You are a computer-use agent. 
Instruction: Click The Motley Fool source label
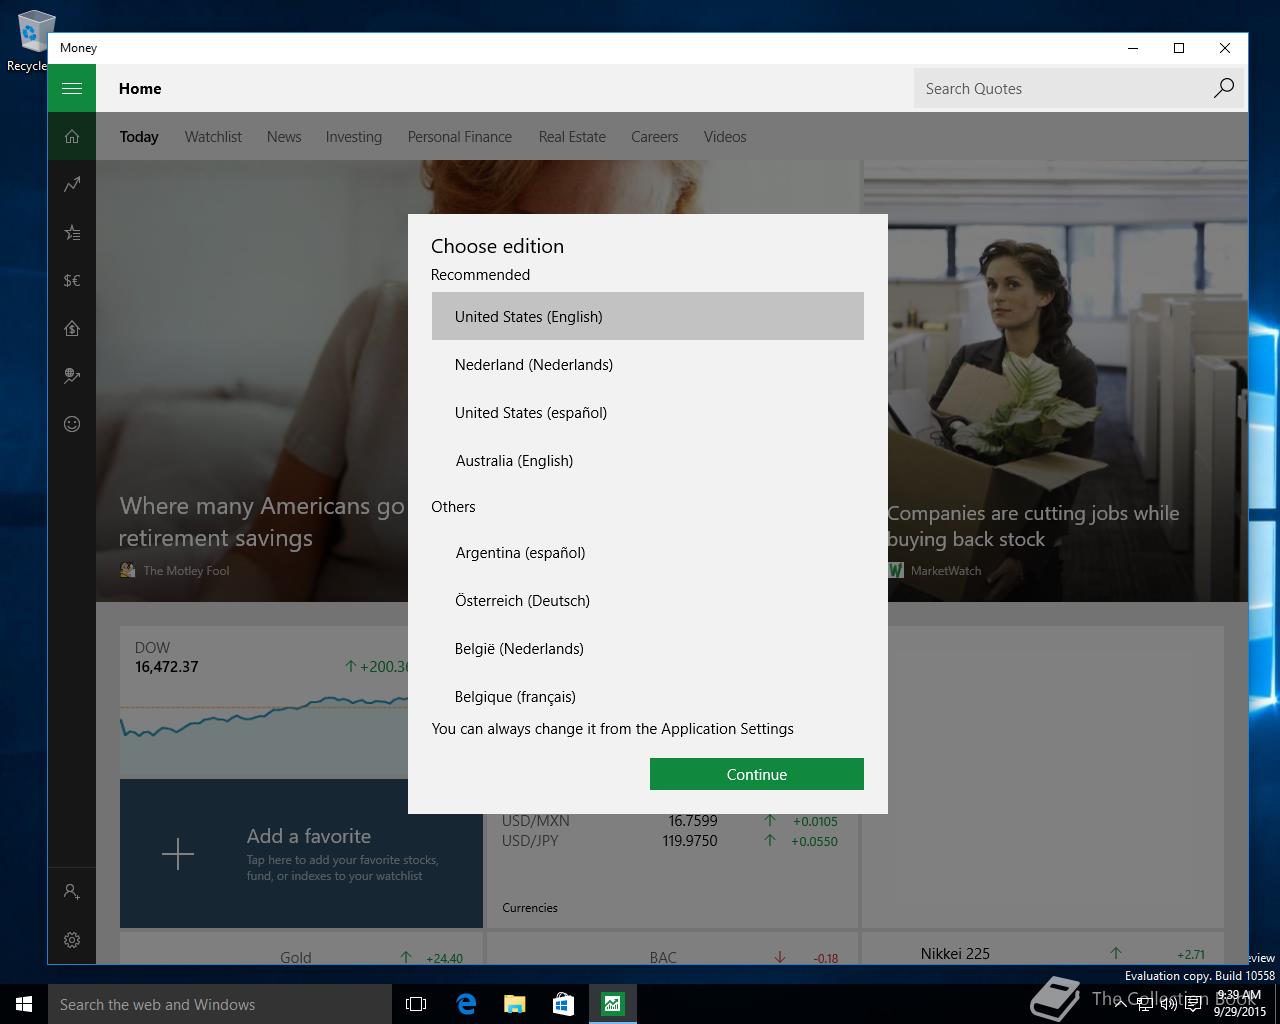click(186, 570)
